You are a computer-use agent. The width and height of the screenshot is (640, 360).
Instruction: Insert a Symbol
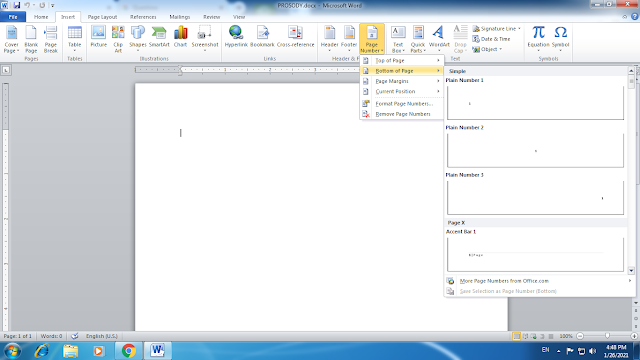point(560,39)
